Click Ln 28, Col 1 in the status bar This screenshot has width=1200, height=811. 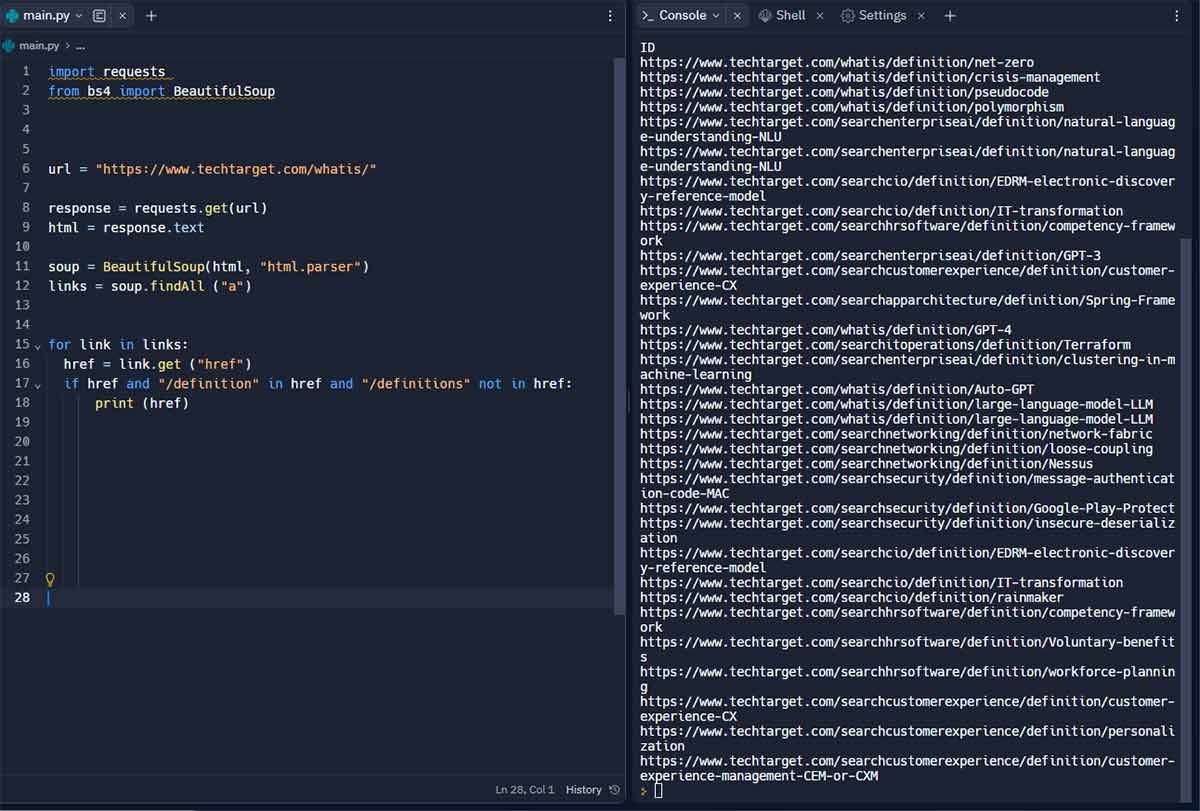coord(524,789)
